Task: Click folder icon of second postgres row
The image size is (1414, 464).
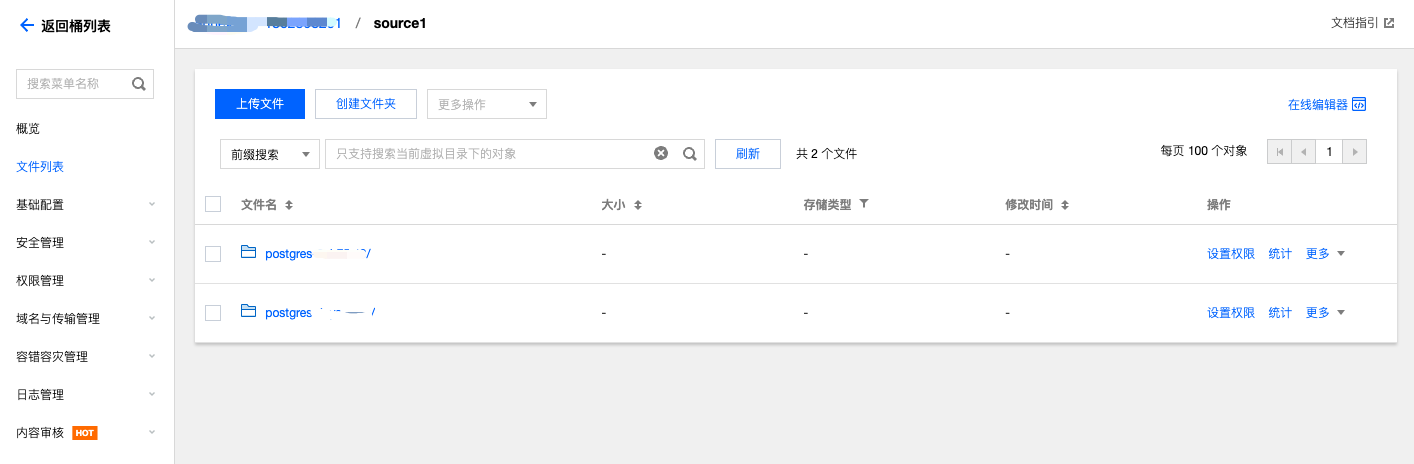Action: (x=249, y=312)
